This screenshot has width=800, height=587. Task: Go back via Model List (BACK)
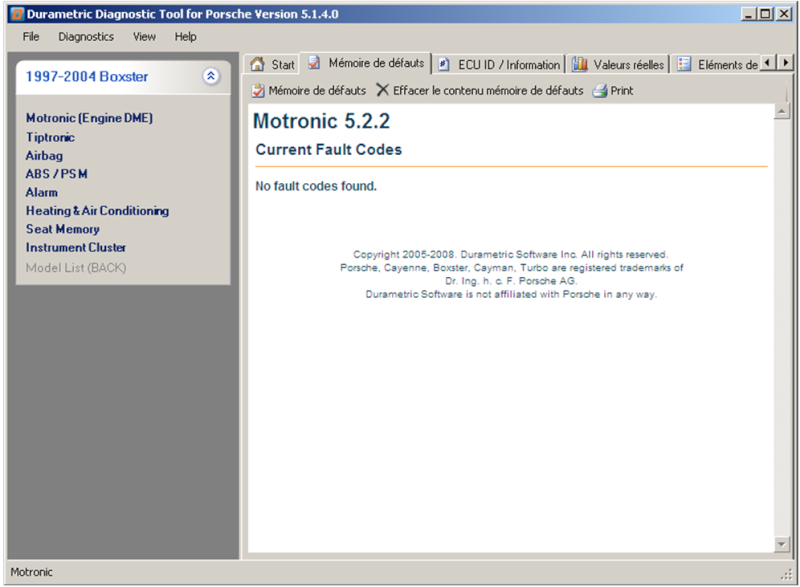pyautogui.click(x=76, y=268)
